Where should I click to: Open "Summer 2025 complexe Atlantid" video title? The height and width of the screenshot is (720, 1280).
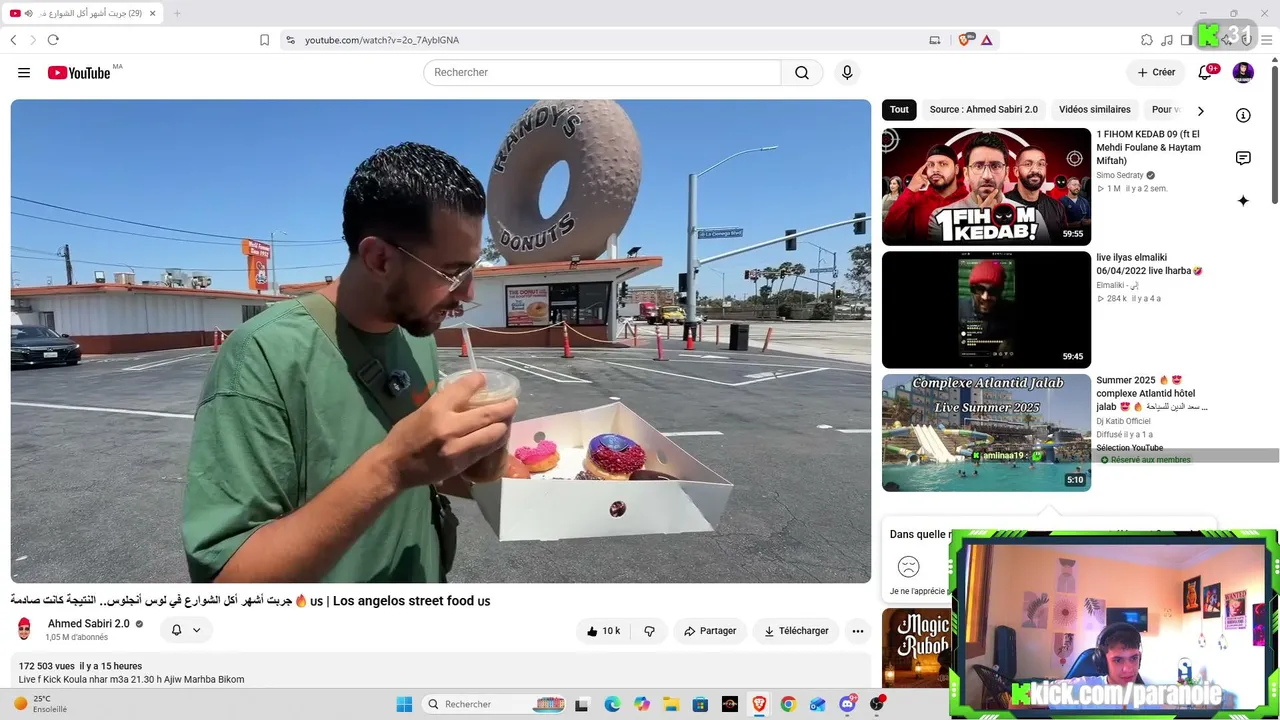click(x=1152, y=393)
